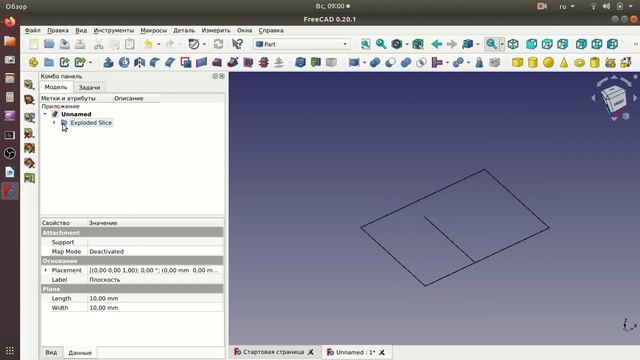Screen dimensions: 640x360
Task: Open the Инструменты menu
Action: (x=113, y=30)
